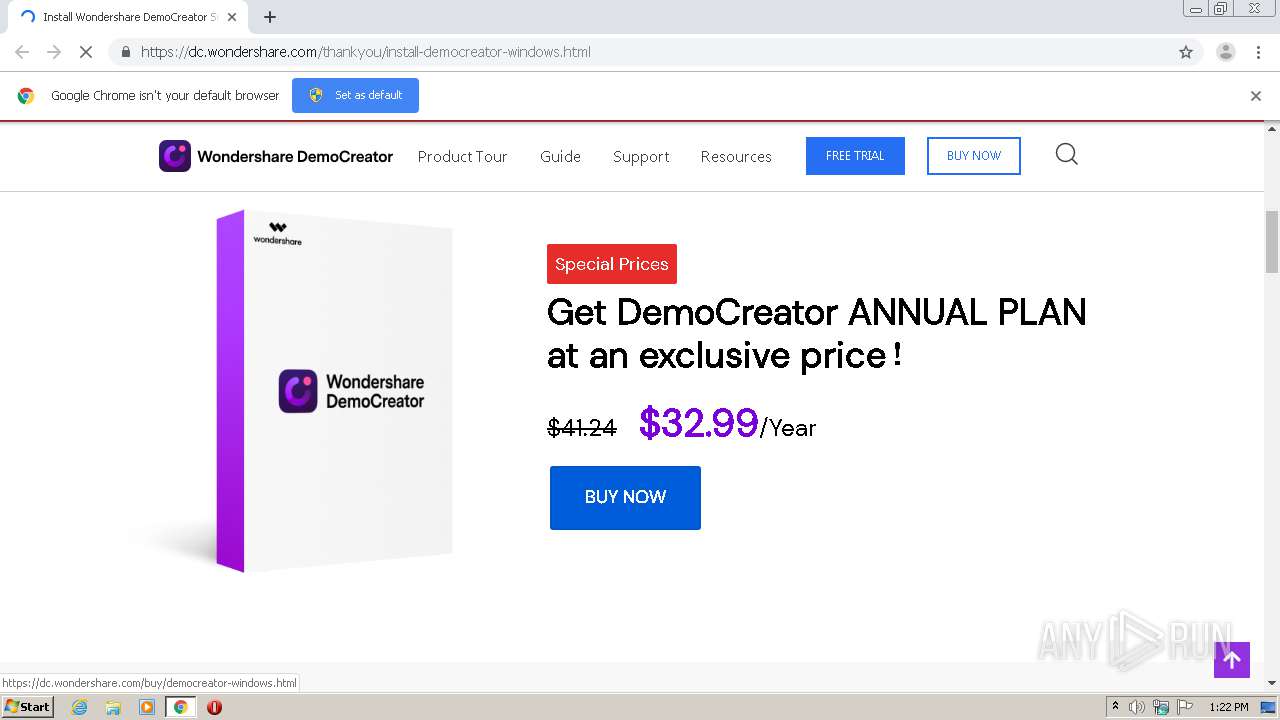
Task: Open the Product Tour menu
Action: coord(462,157)
